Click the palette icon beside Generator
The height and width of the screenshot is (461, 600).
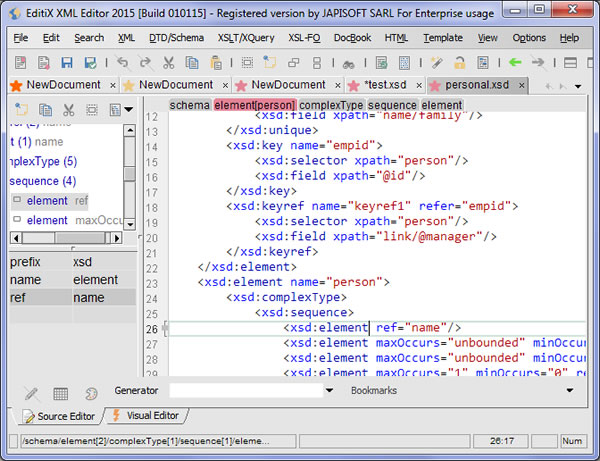point(91,393)
